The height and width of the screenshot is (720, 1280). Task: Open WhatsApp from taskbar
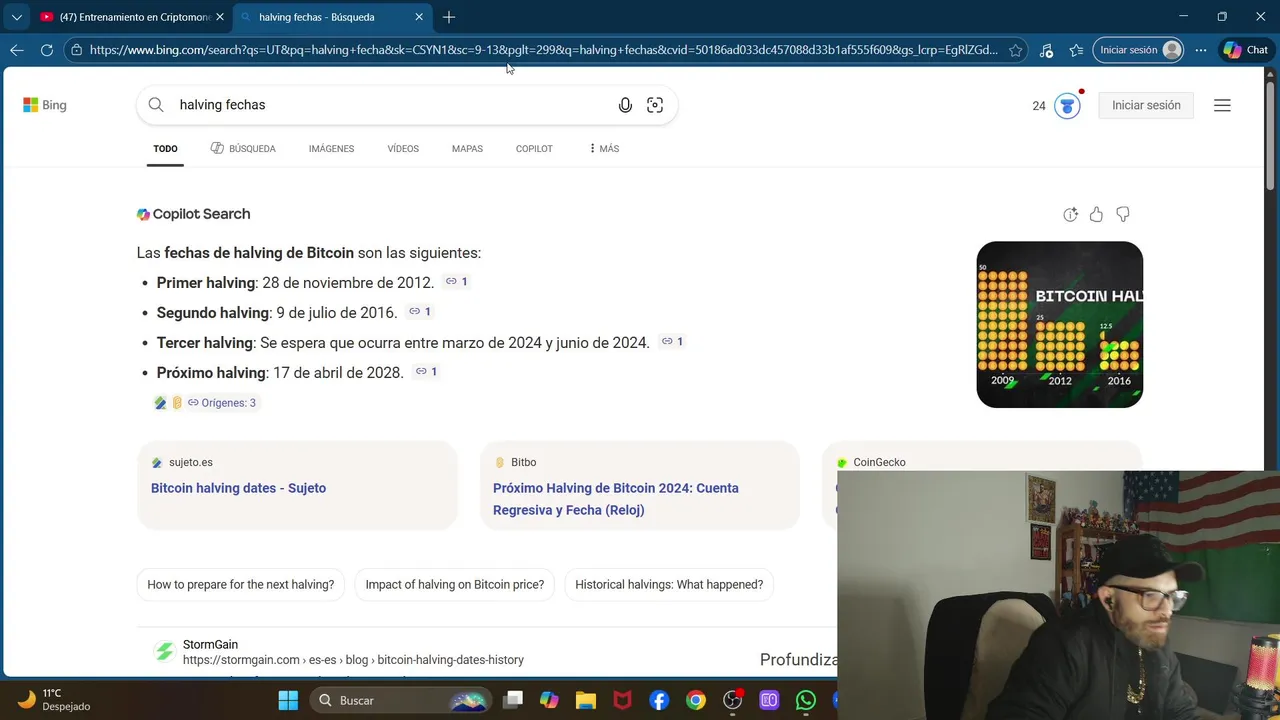point(806,701)
